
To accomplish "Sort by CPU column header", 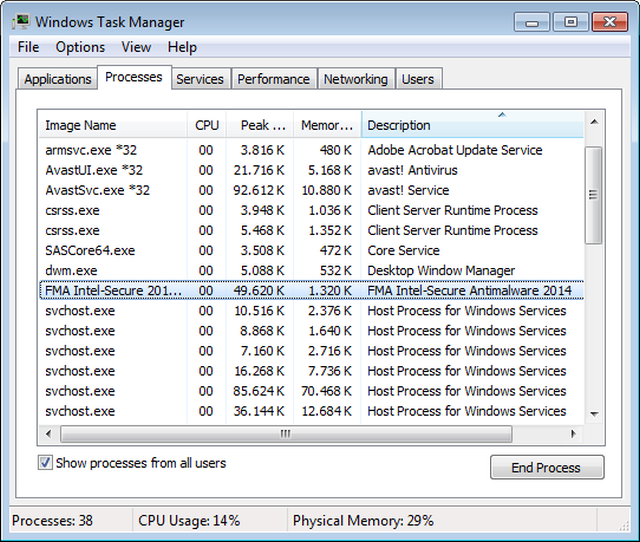I will click(x=207, y=125).
